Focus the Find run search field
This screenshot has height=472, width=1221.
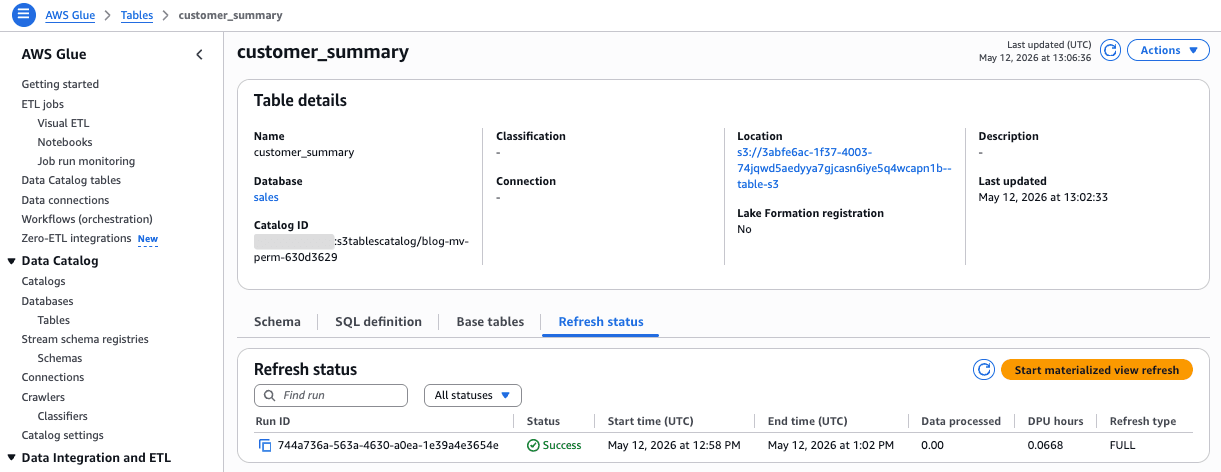(332, 395)
